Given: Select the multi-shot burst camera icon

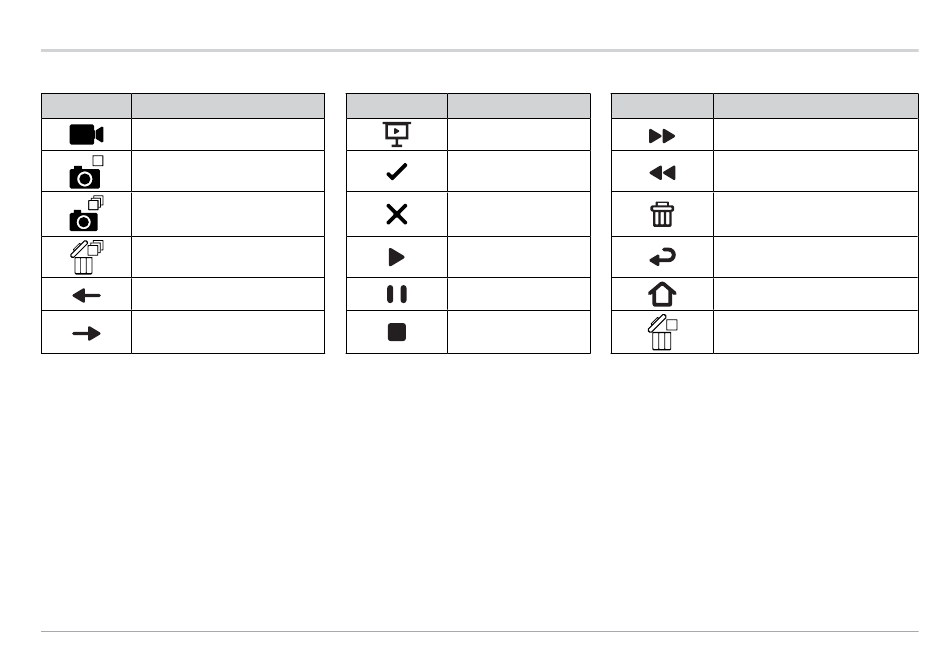Looking at the screenshot, I should 86,213.
